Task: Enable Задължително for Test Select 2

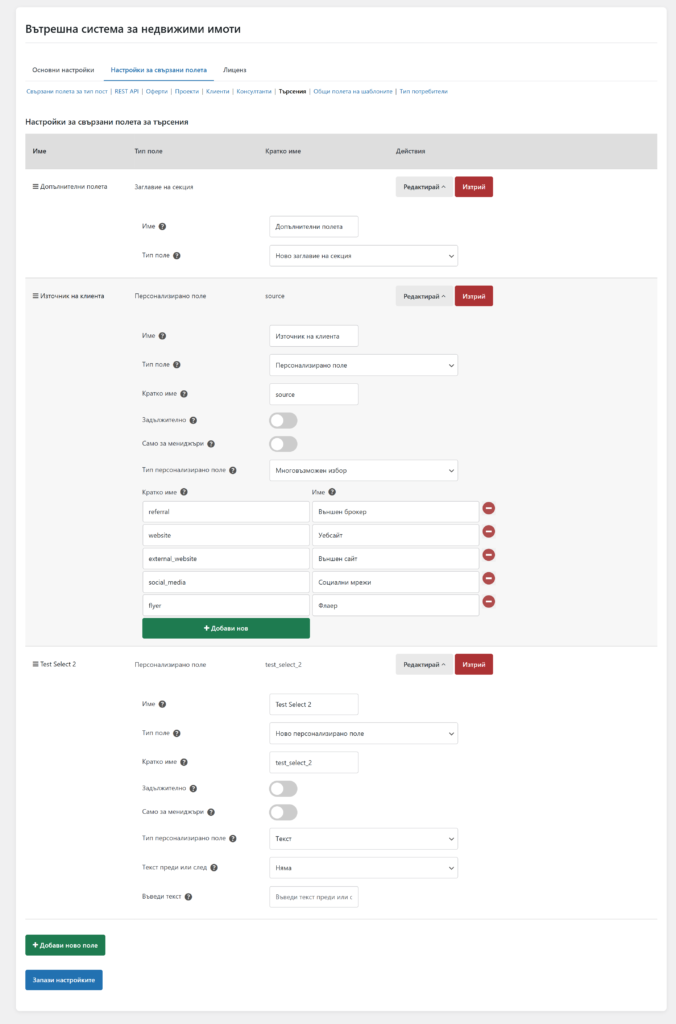Action: tap(283, 789)
